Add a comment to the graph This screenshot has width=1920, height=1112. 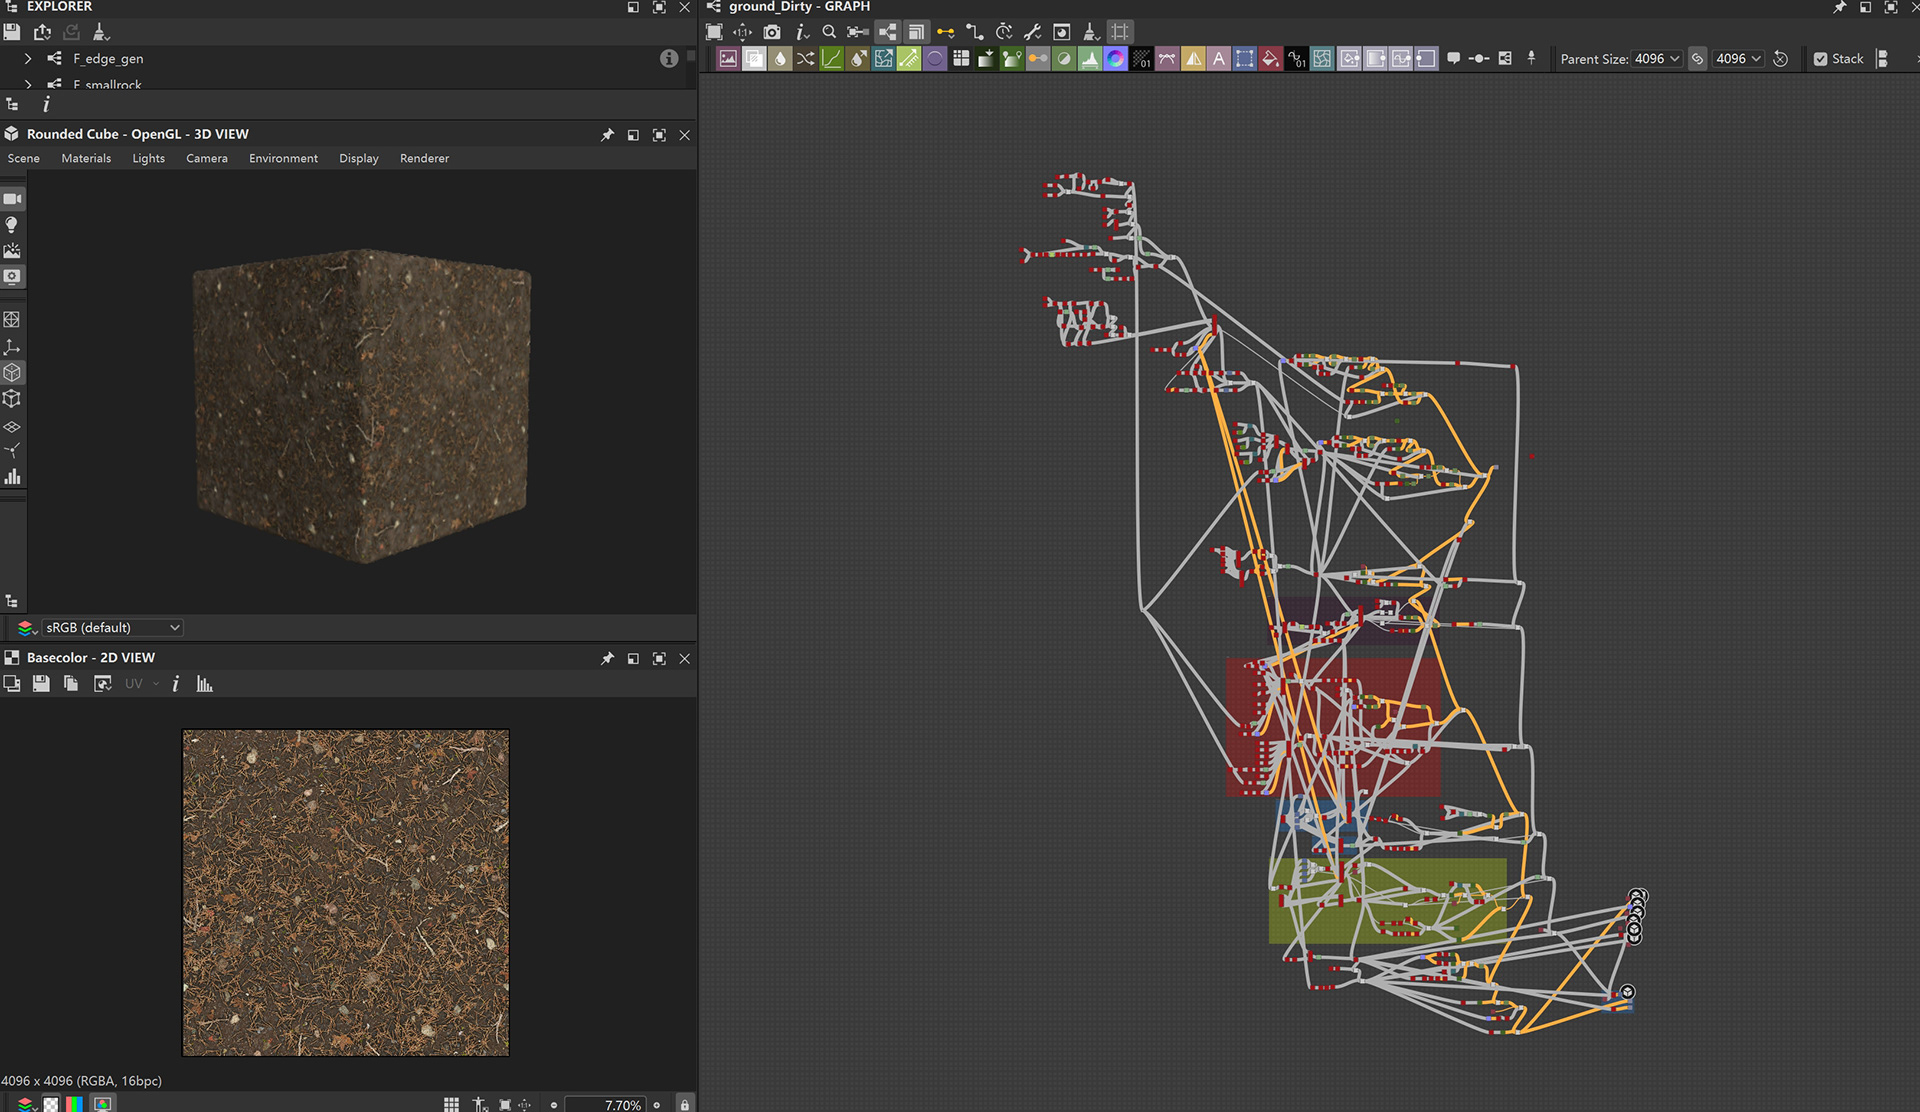coord(1453,59)
